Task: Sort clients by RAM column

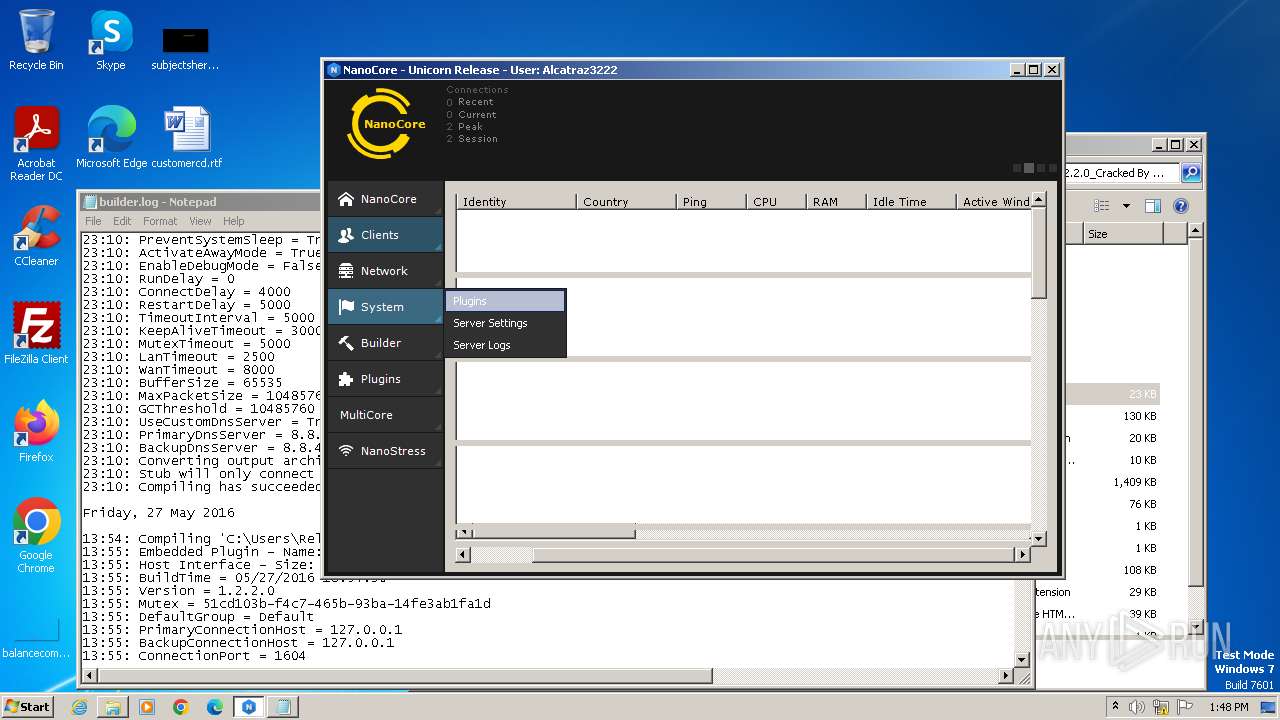Action: [837, 201]
